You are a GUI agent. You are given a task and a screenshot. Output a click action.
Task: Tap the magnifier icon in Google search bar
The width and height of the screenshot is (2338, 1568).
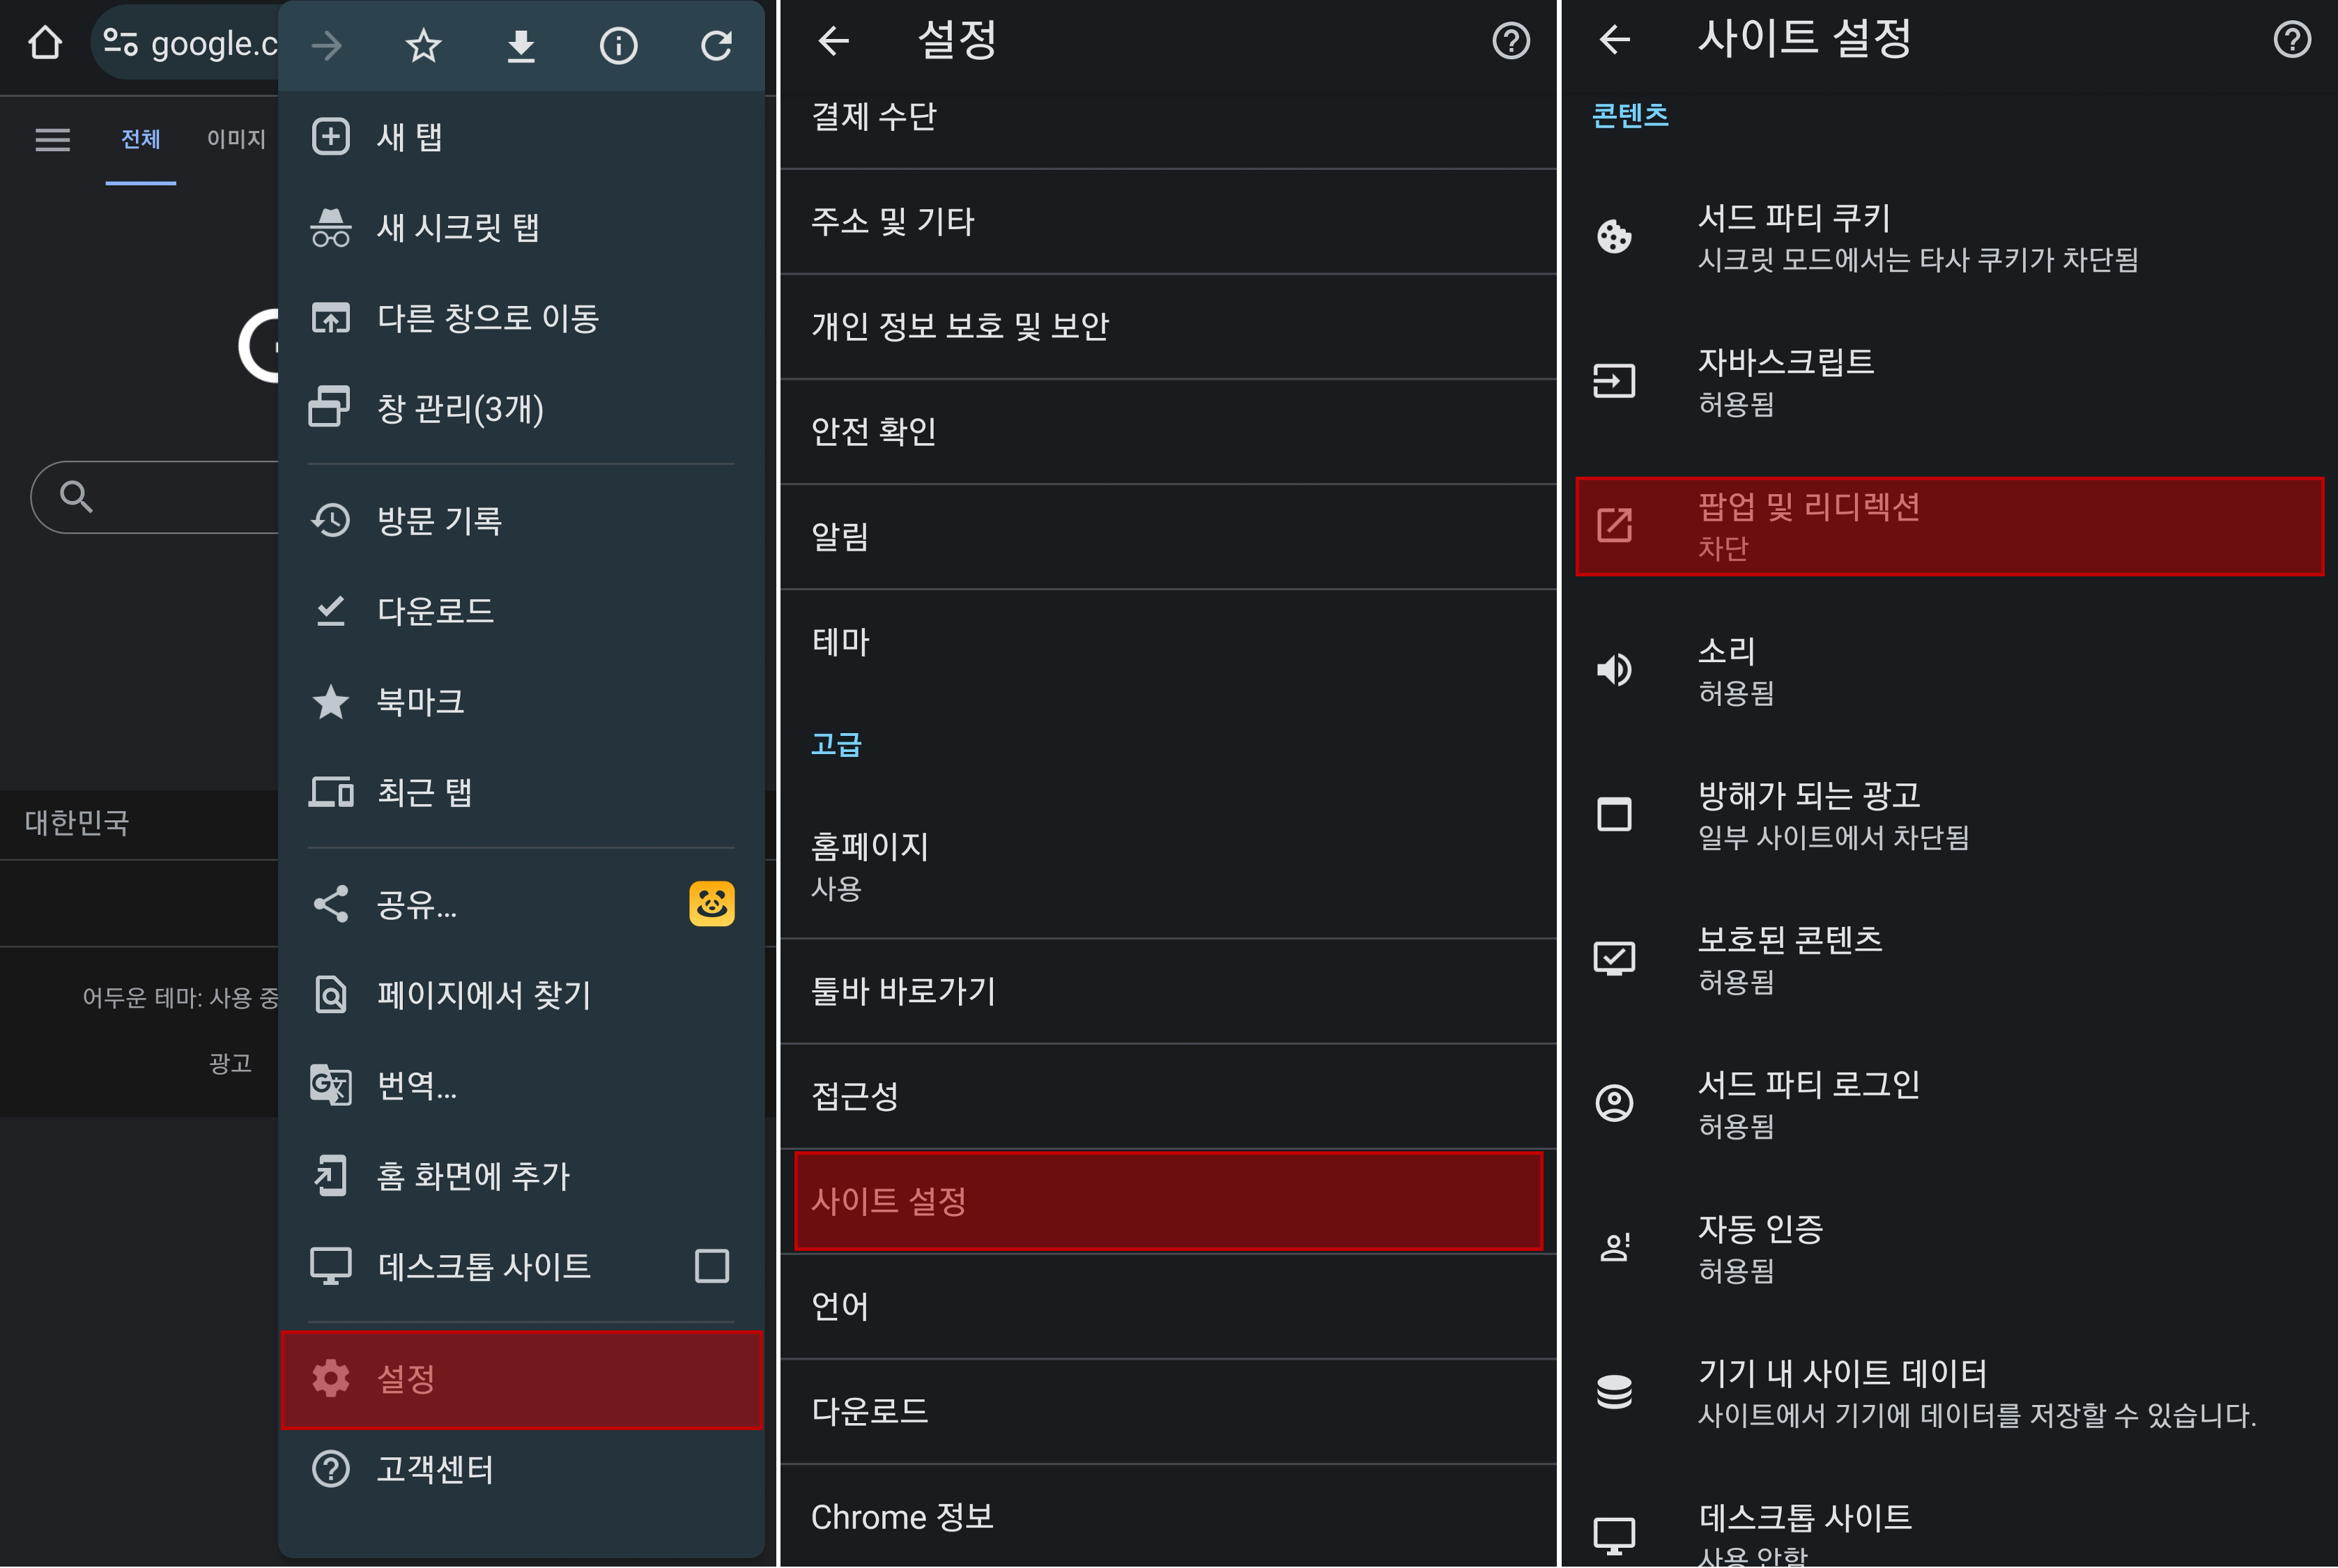coord(76,496)
